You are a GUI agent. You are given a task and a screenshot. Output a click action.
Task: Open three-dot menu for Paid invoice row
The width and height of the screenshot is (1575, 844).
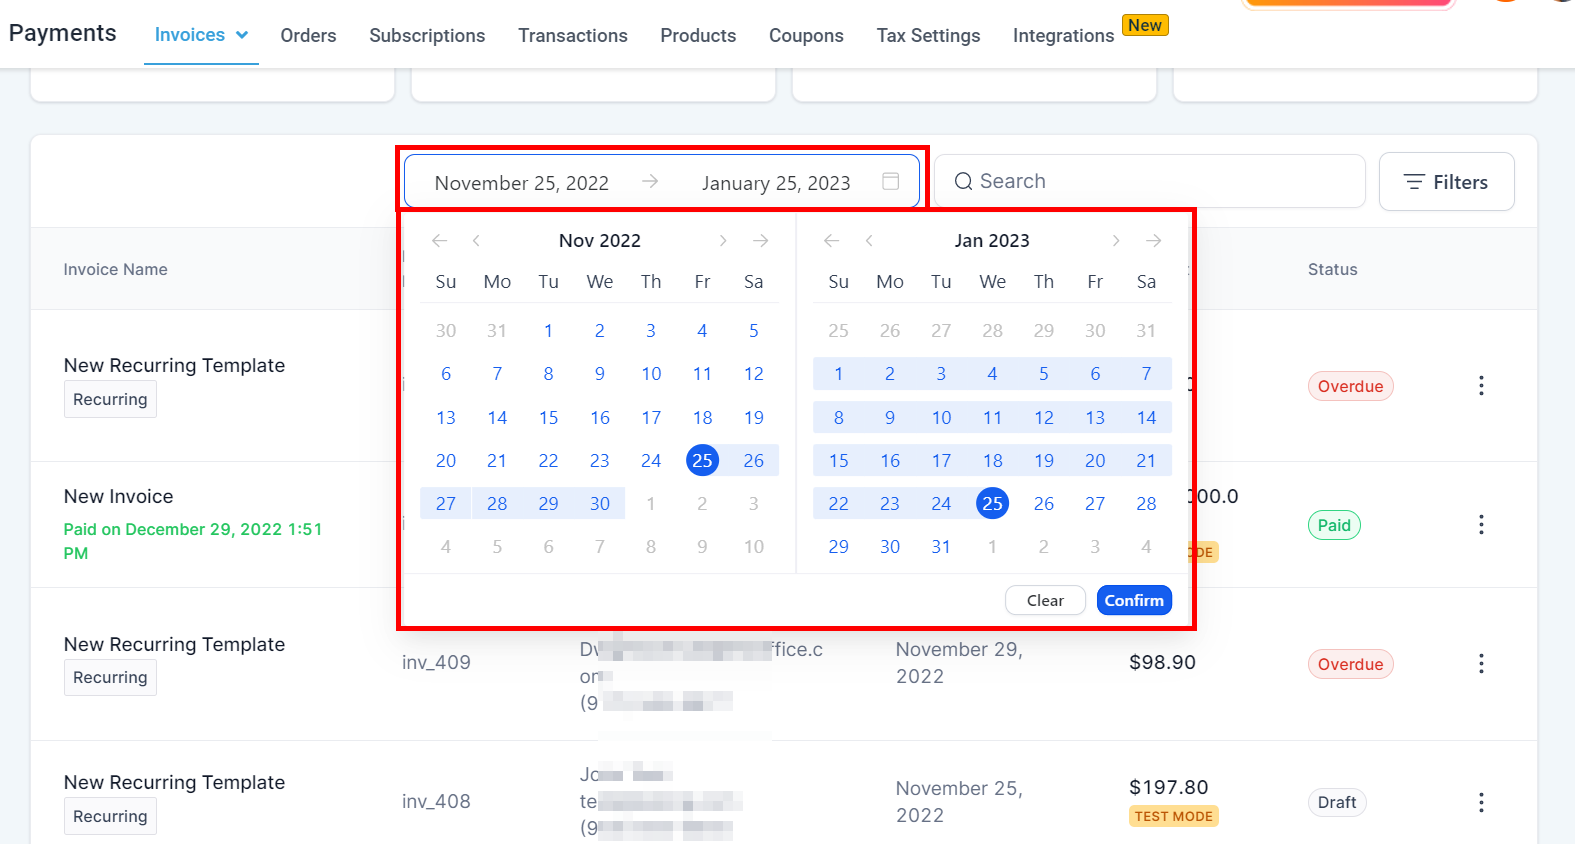1481,525
